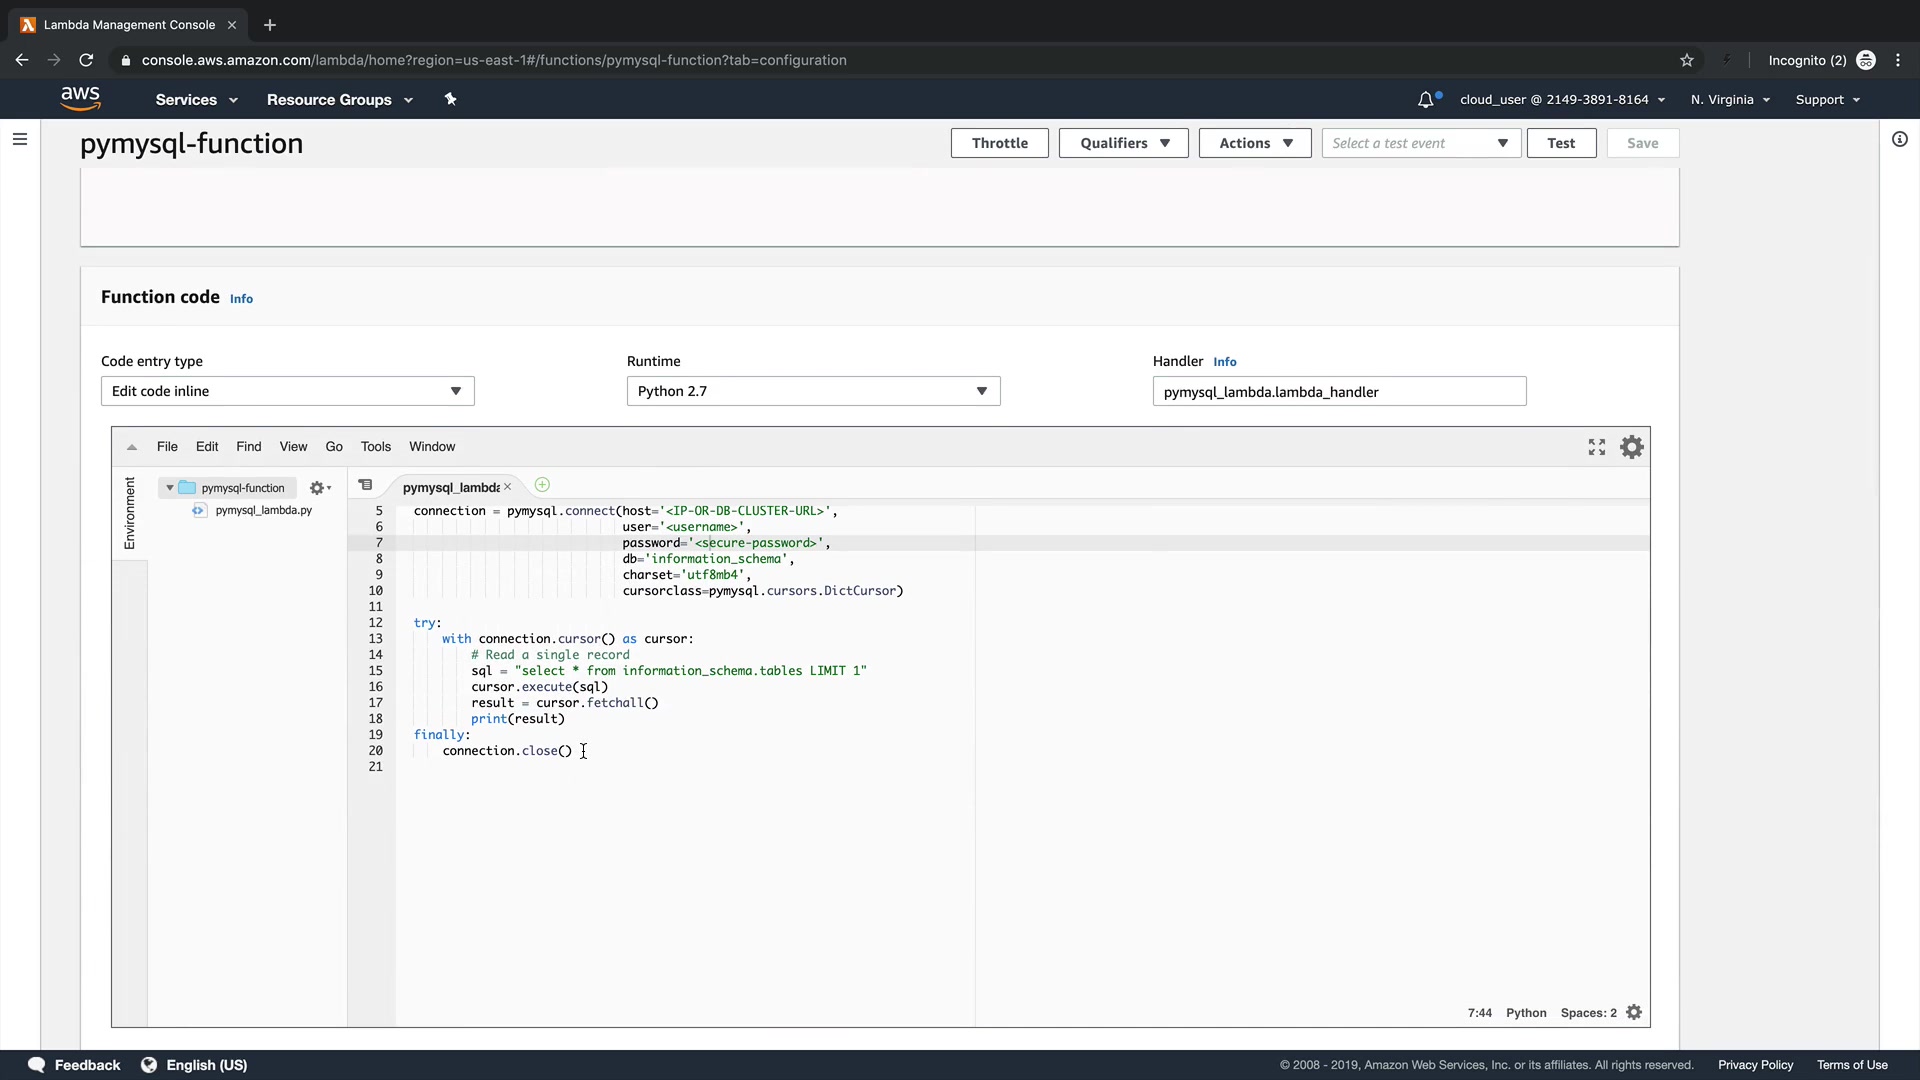1920x1080 pixels.
Task: Click the status bar preferences gear icon
Action: pyautogui.click(x=1634, y=1012)
